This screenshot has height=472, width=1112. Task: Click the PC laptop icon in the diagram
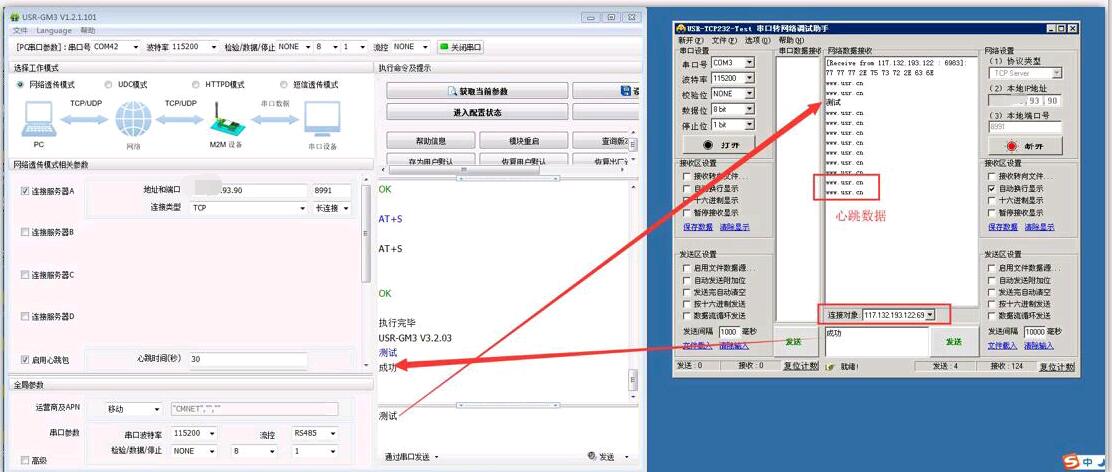[39, 120]
